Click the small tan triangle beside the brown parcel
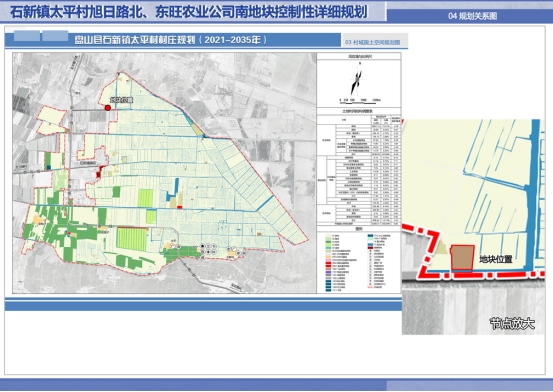Viewport: 553px width, 392px height. click(x=442, y=247)
